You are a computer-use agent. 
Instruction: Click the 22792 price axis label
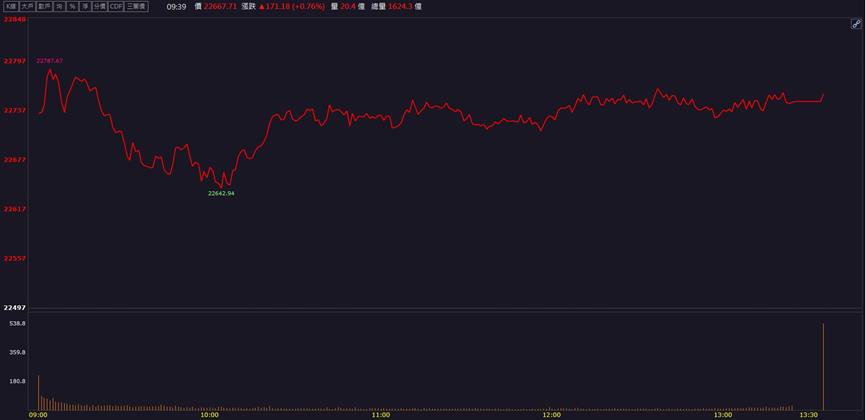[14, 61]
